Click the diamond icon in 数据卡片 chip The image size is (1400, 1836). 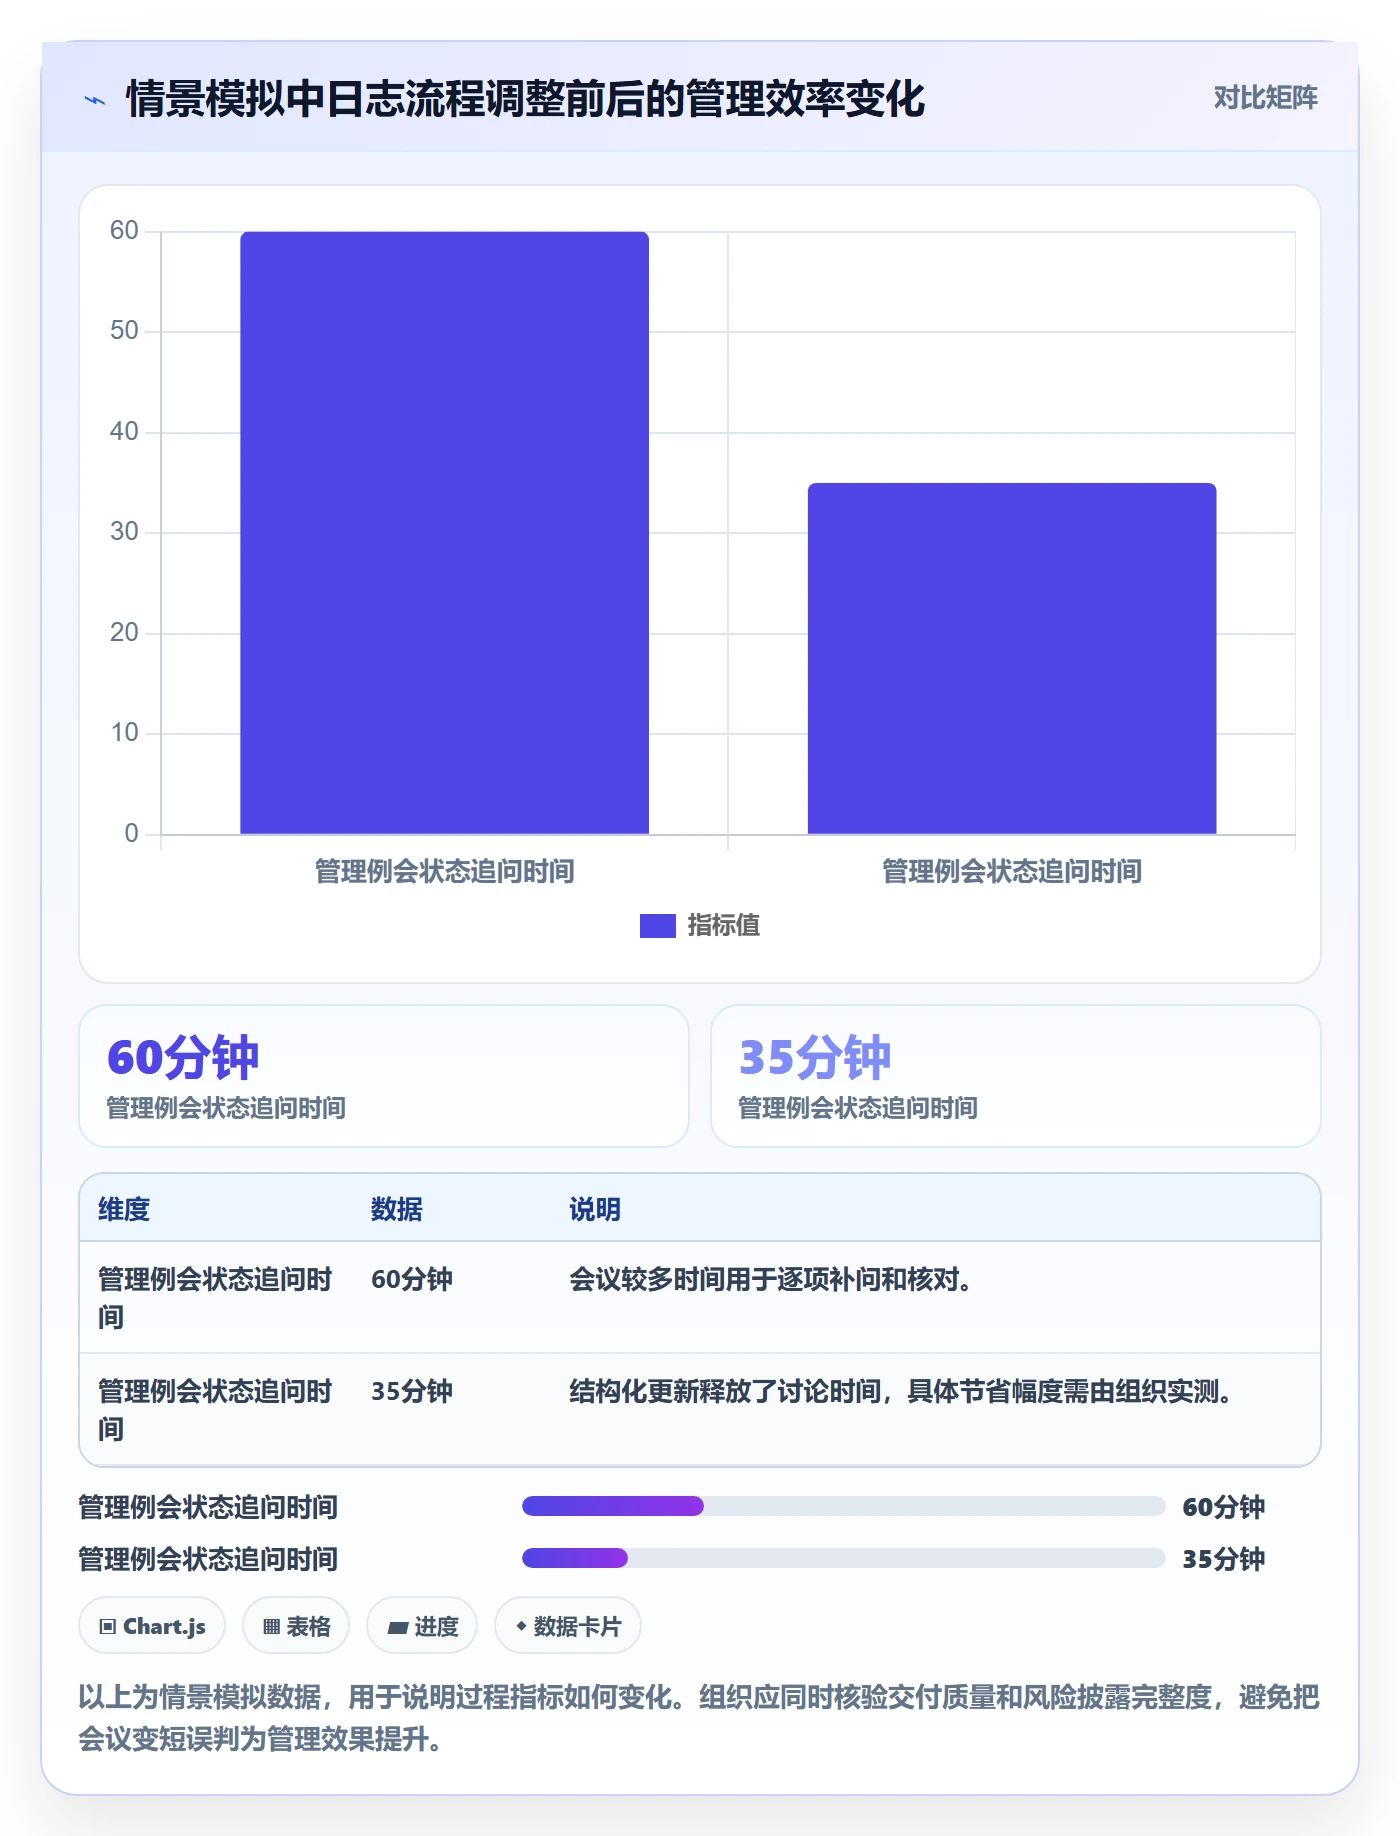pyautogui.click(x=521, y=1626)
